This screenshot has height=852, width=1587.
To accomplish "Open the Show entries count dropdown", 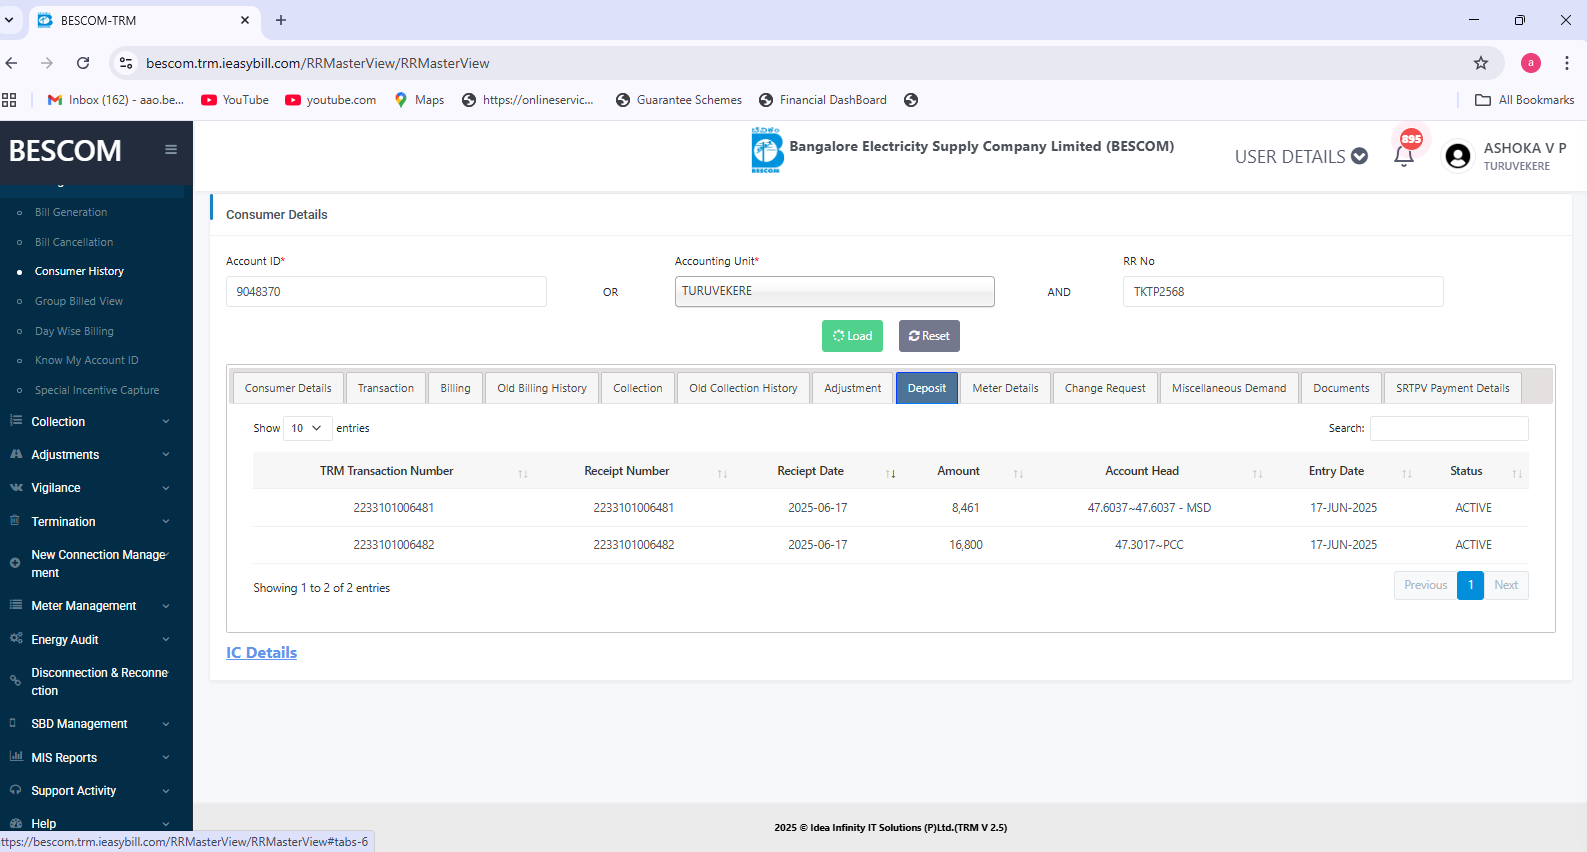I will pyautogui.click(x=306, y=428).
